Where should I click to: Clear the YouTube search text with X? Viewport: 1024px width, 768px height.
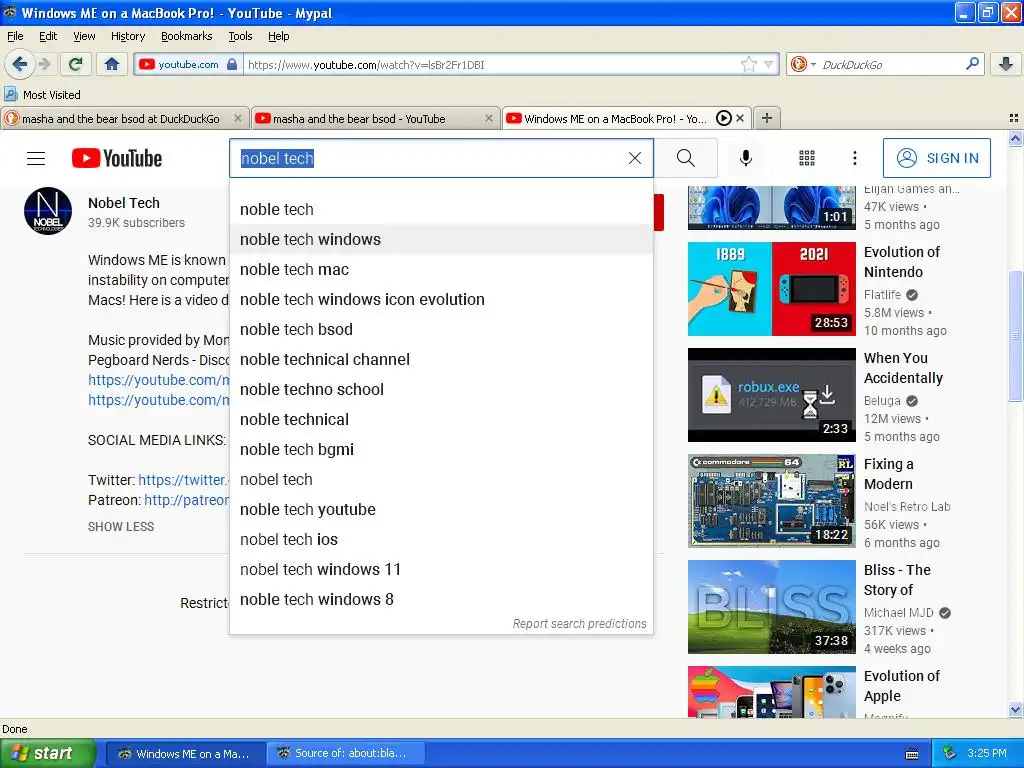click(x=635, y=158)
